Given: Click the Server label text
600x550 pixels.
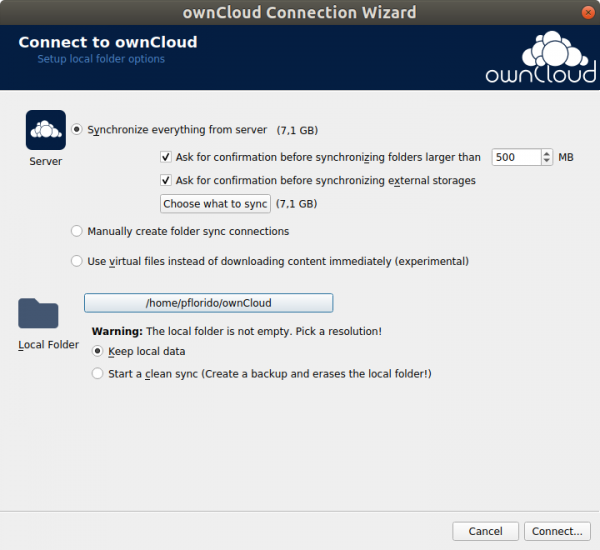Looking at the screenshot, I should (x=46, y=162).
